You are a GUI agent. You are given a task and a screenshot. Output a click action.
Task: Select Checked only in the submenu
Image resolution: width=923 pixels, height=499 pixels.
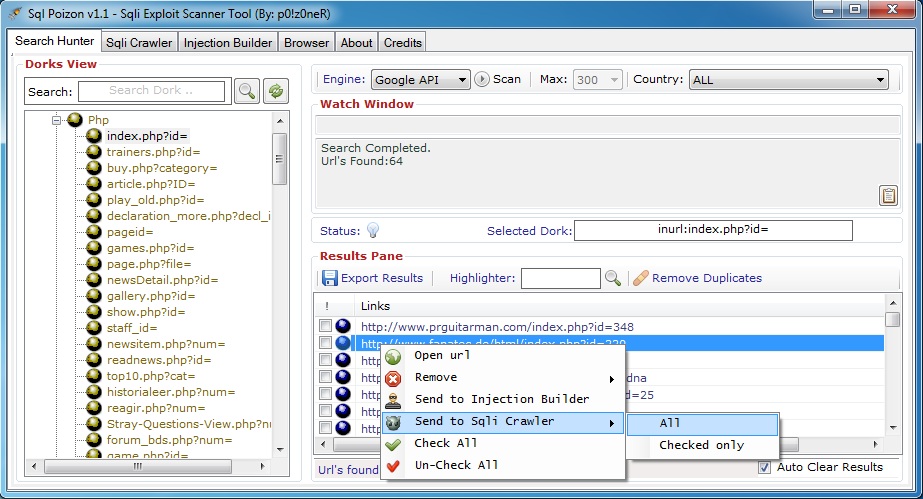click(x=702, y=445)
